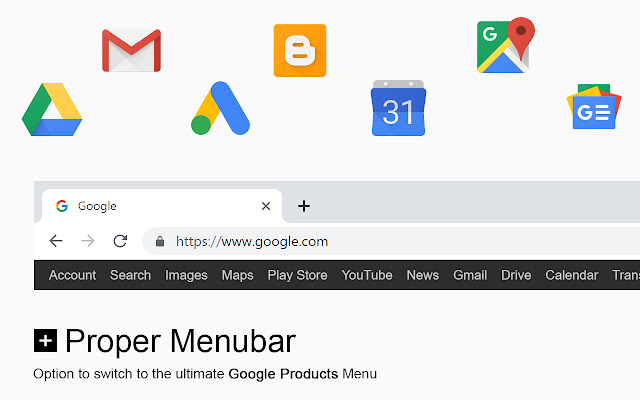Open the Blogger orange icon

tap(300, 50)
